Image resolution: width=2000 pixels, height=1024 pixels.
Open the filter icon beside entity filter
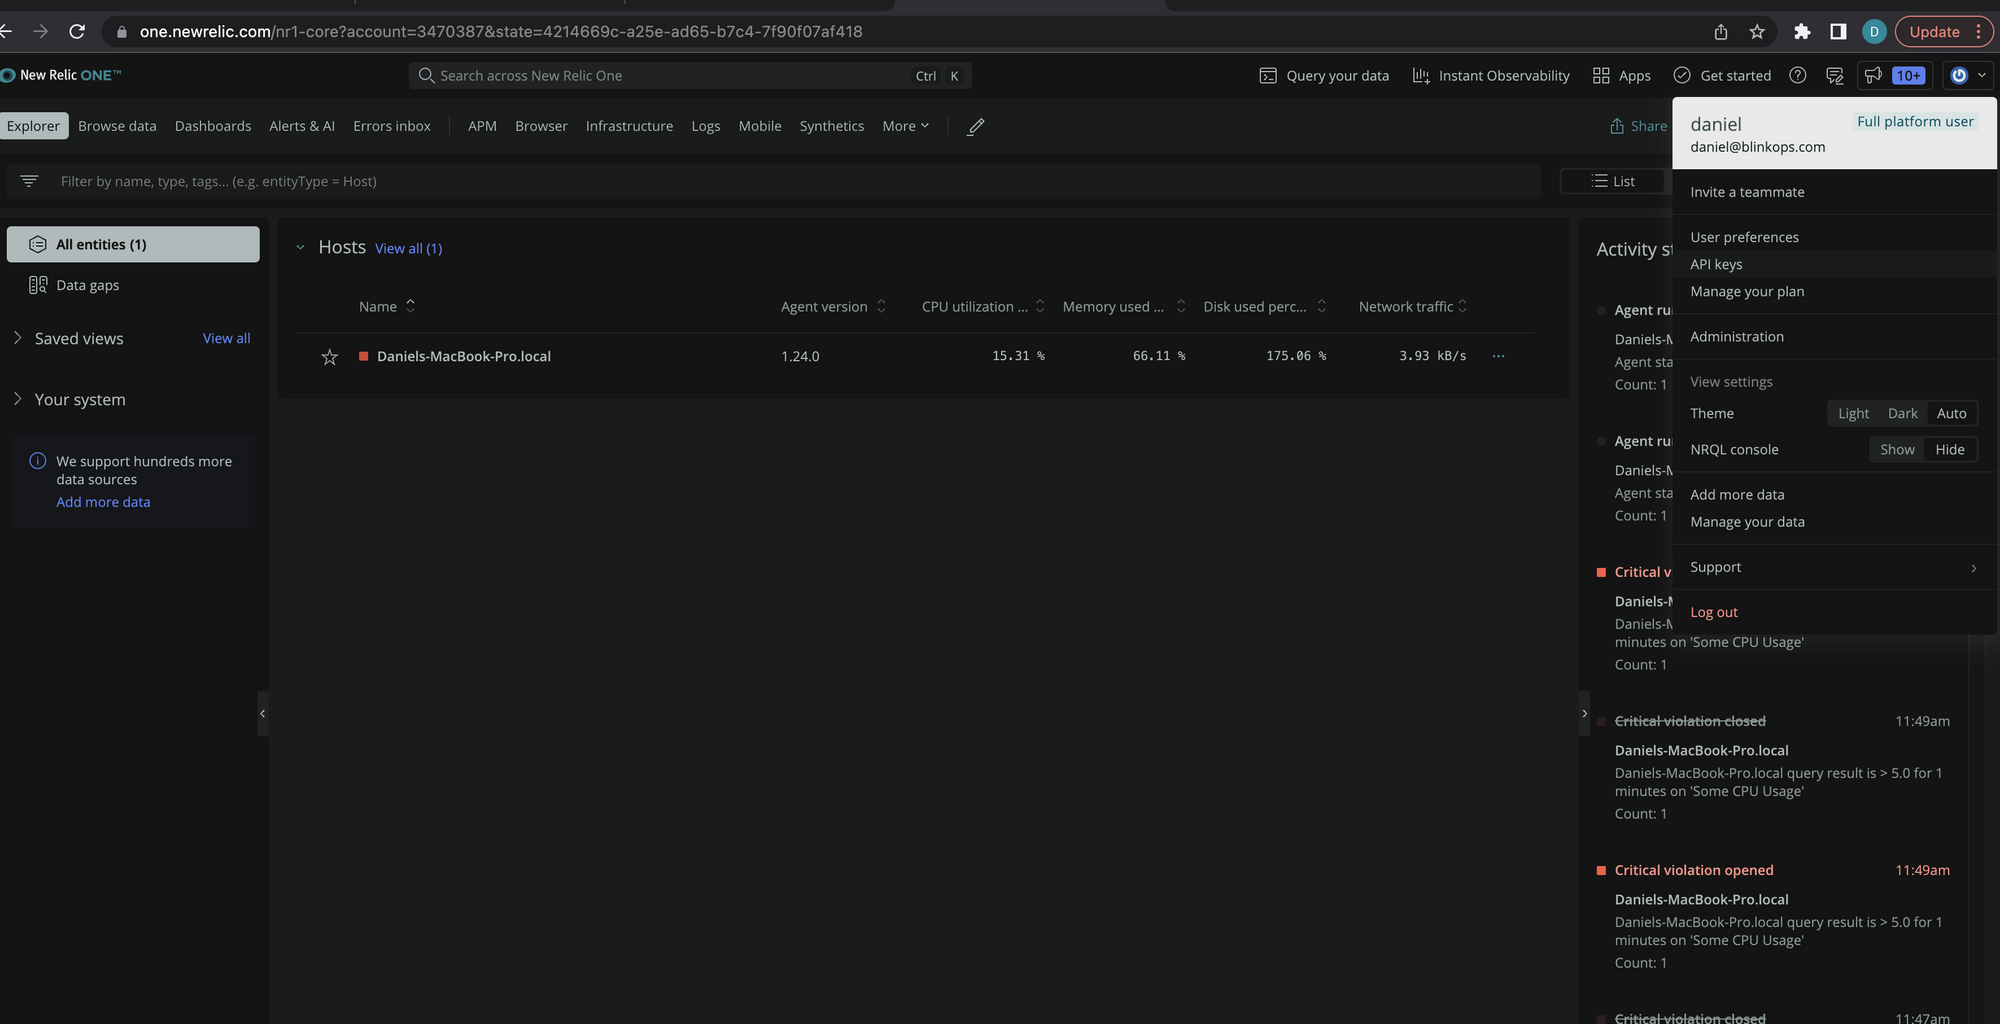29,181
